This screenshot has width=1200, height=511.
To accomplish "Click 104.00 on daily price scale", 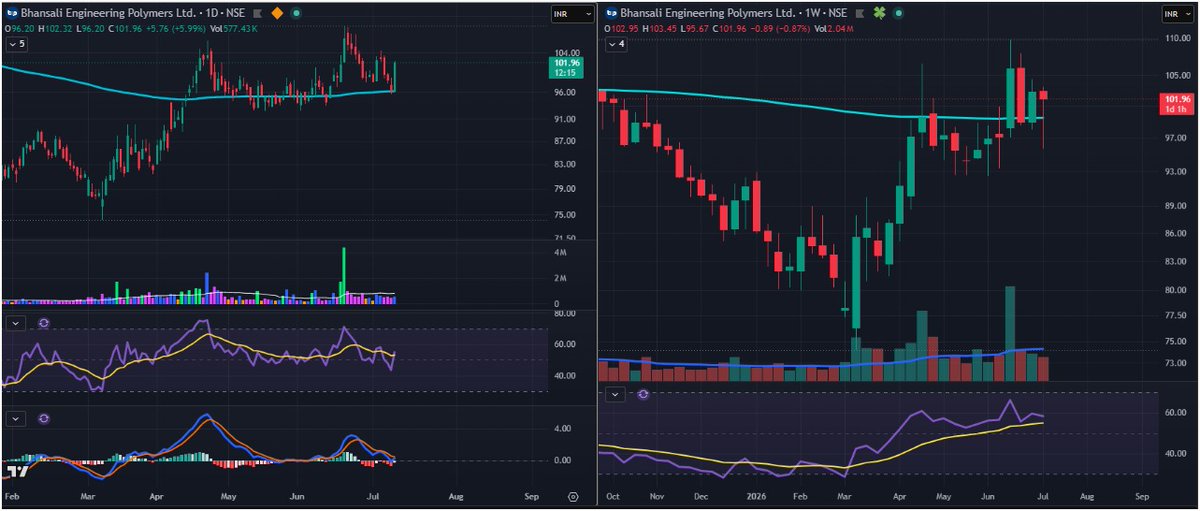I will (566, 53).
